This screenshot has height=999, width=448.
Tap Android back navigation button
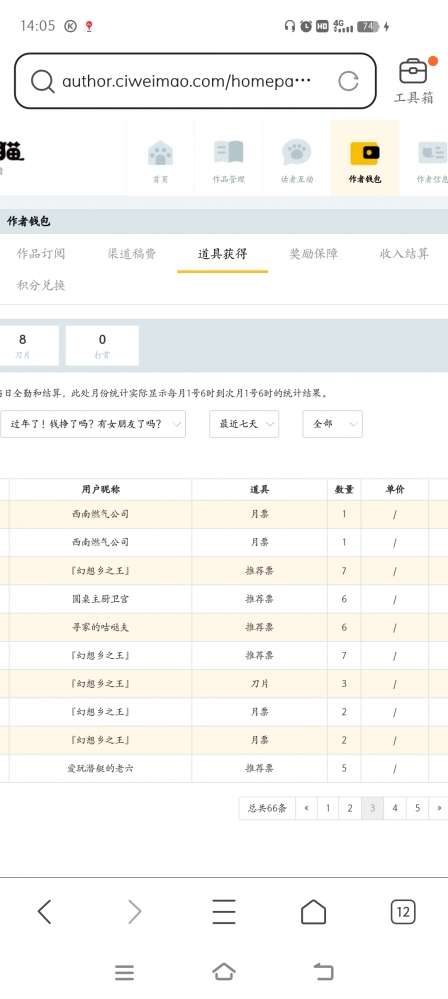point(323,972)
